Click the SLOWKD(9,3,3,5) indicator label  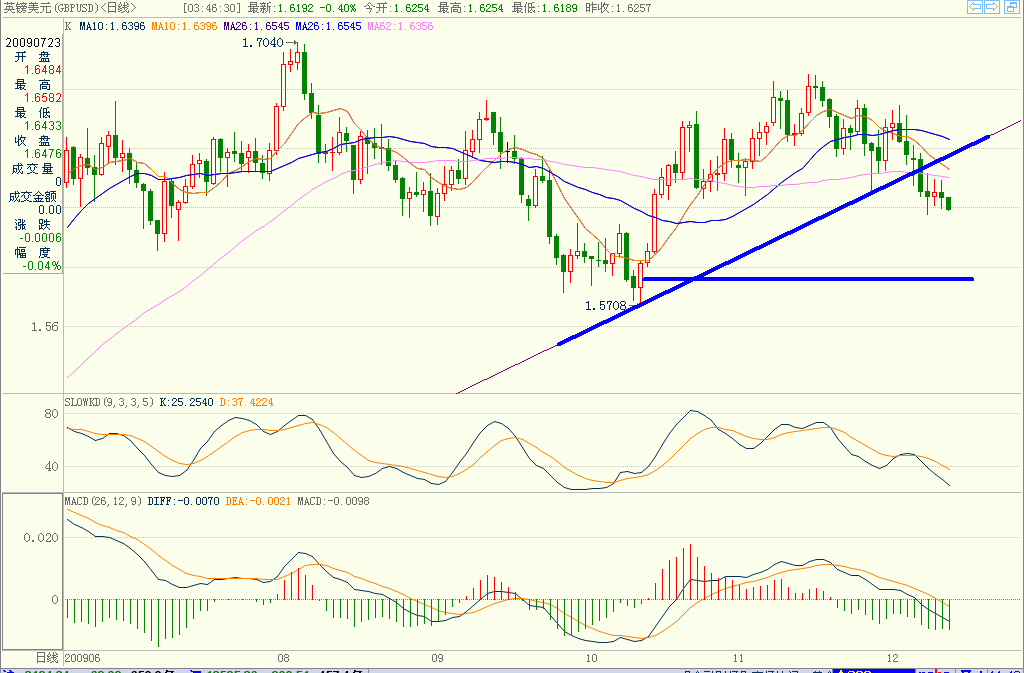[110, 402]
